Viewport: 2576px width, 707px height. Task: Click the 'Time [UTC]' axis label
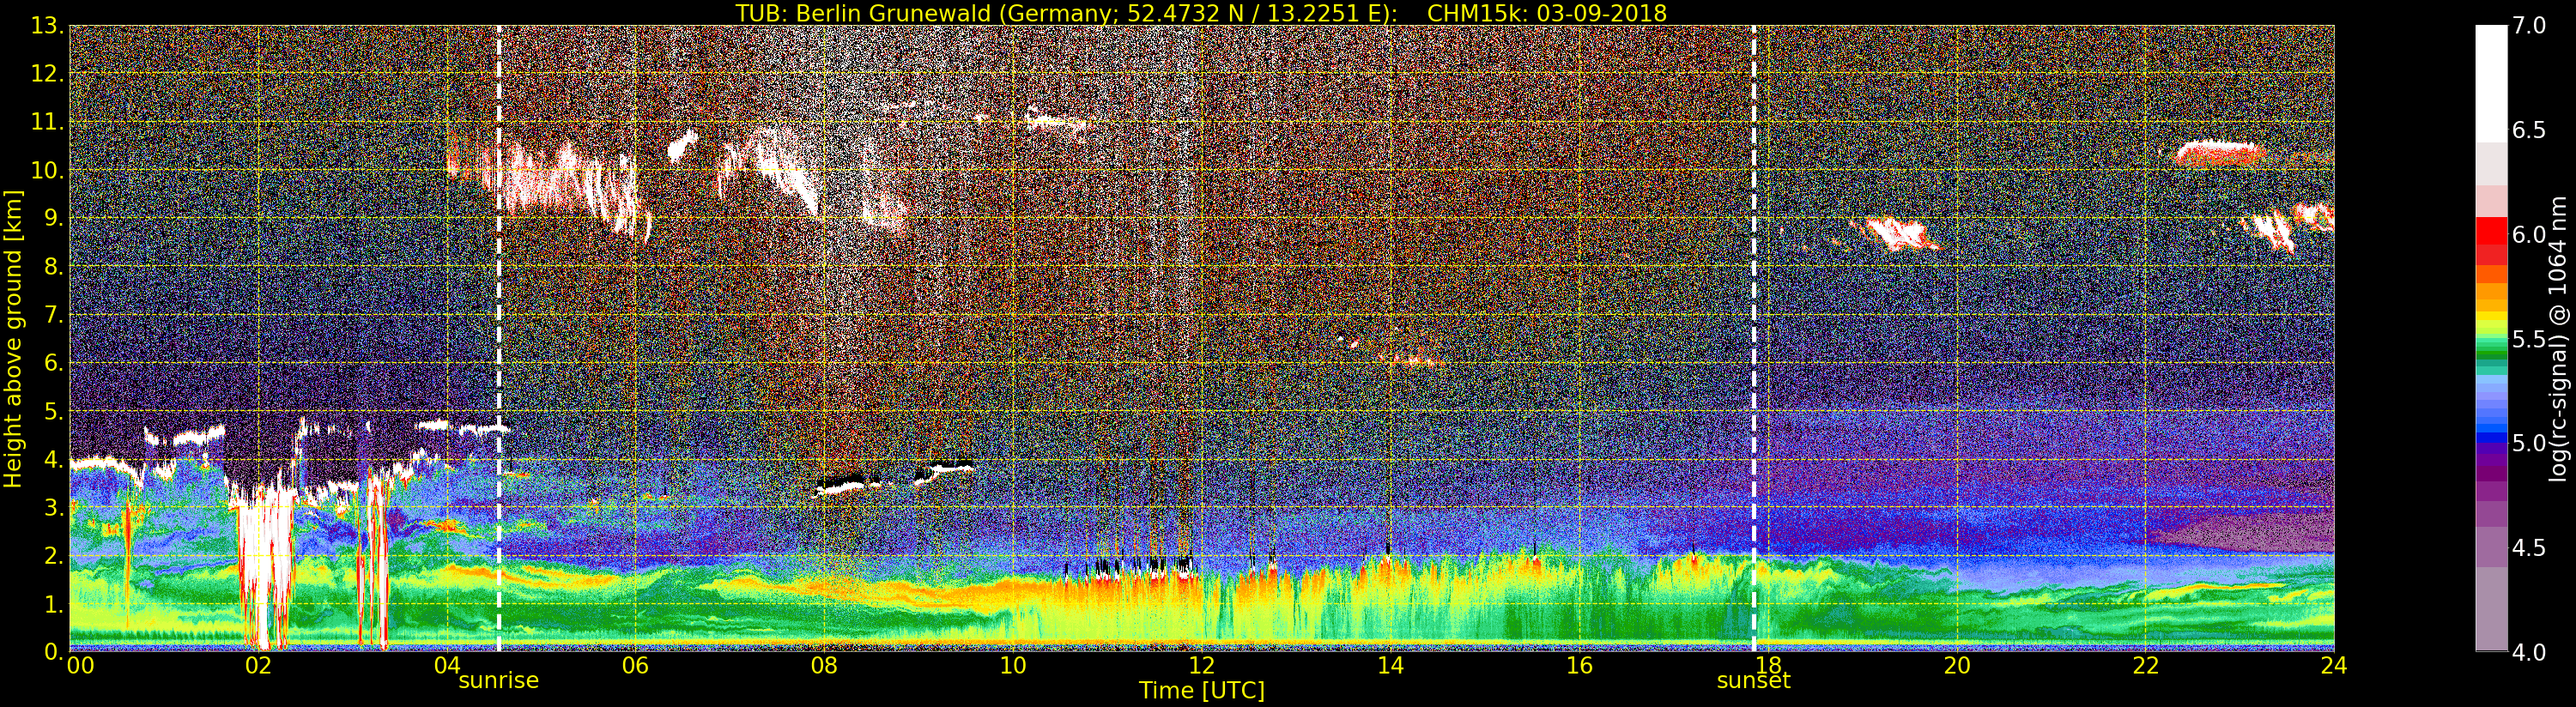pos(1202,691)
